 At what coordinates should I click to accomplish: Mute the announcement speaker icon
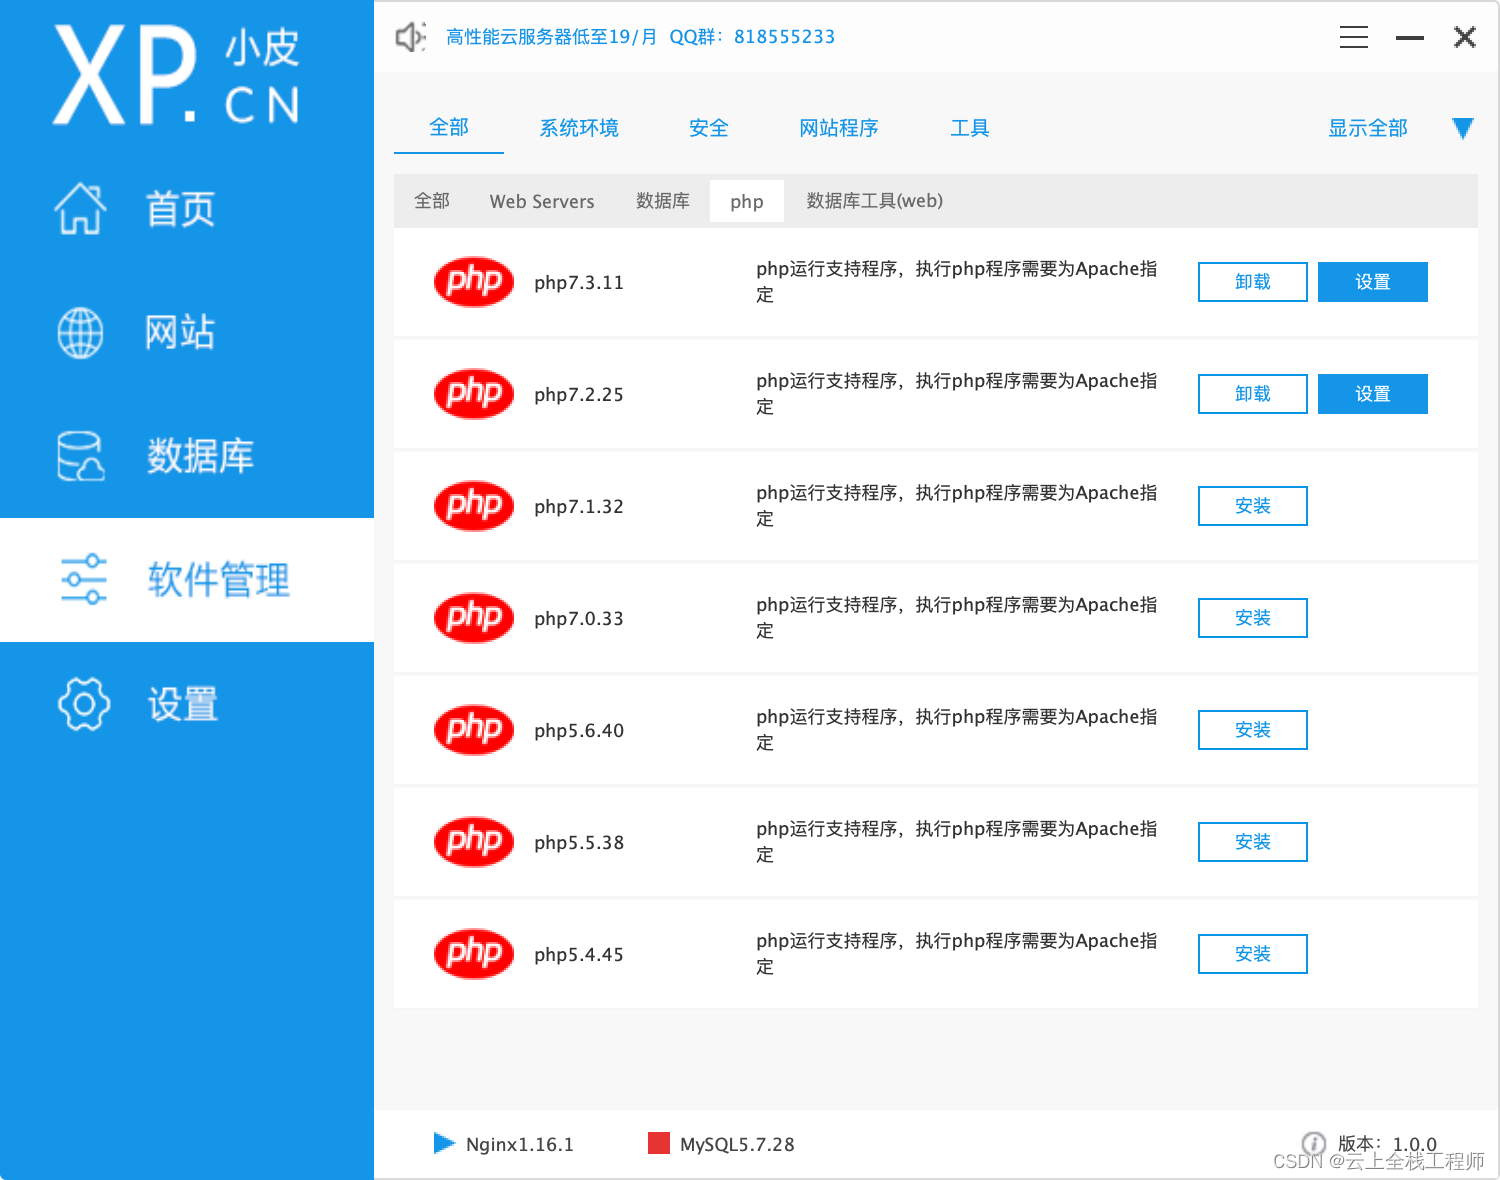coord(410,37)
